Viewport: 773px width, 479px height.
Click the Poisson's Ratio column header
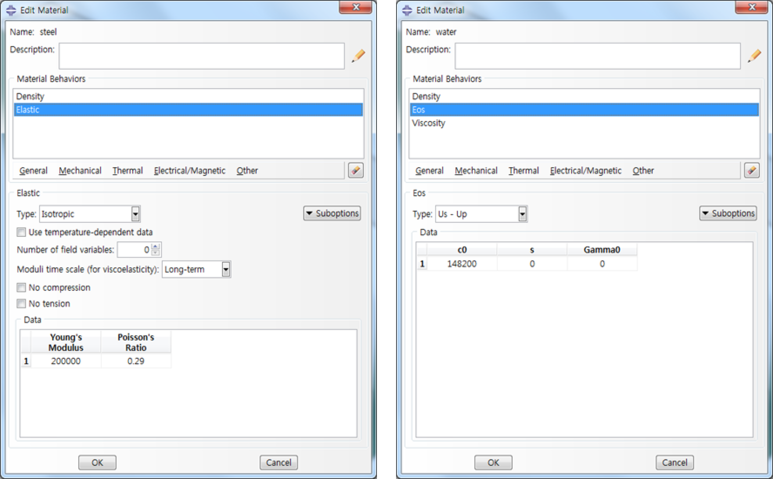(136, 342)
